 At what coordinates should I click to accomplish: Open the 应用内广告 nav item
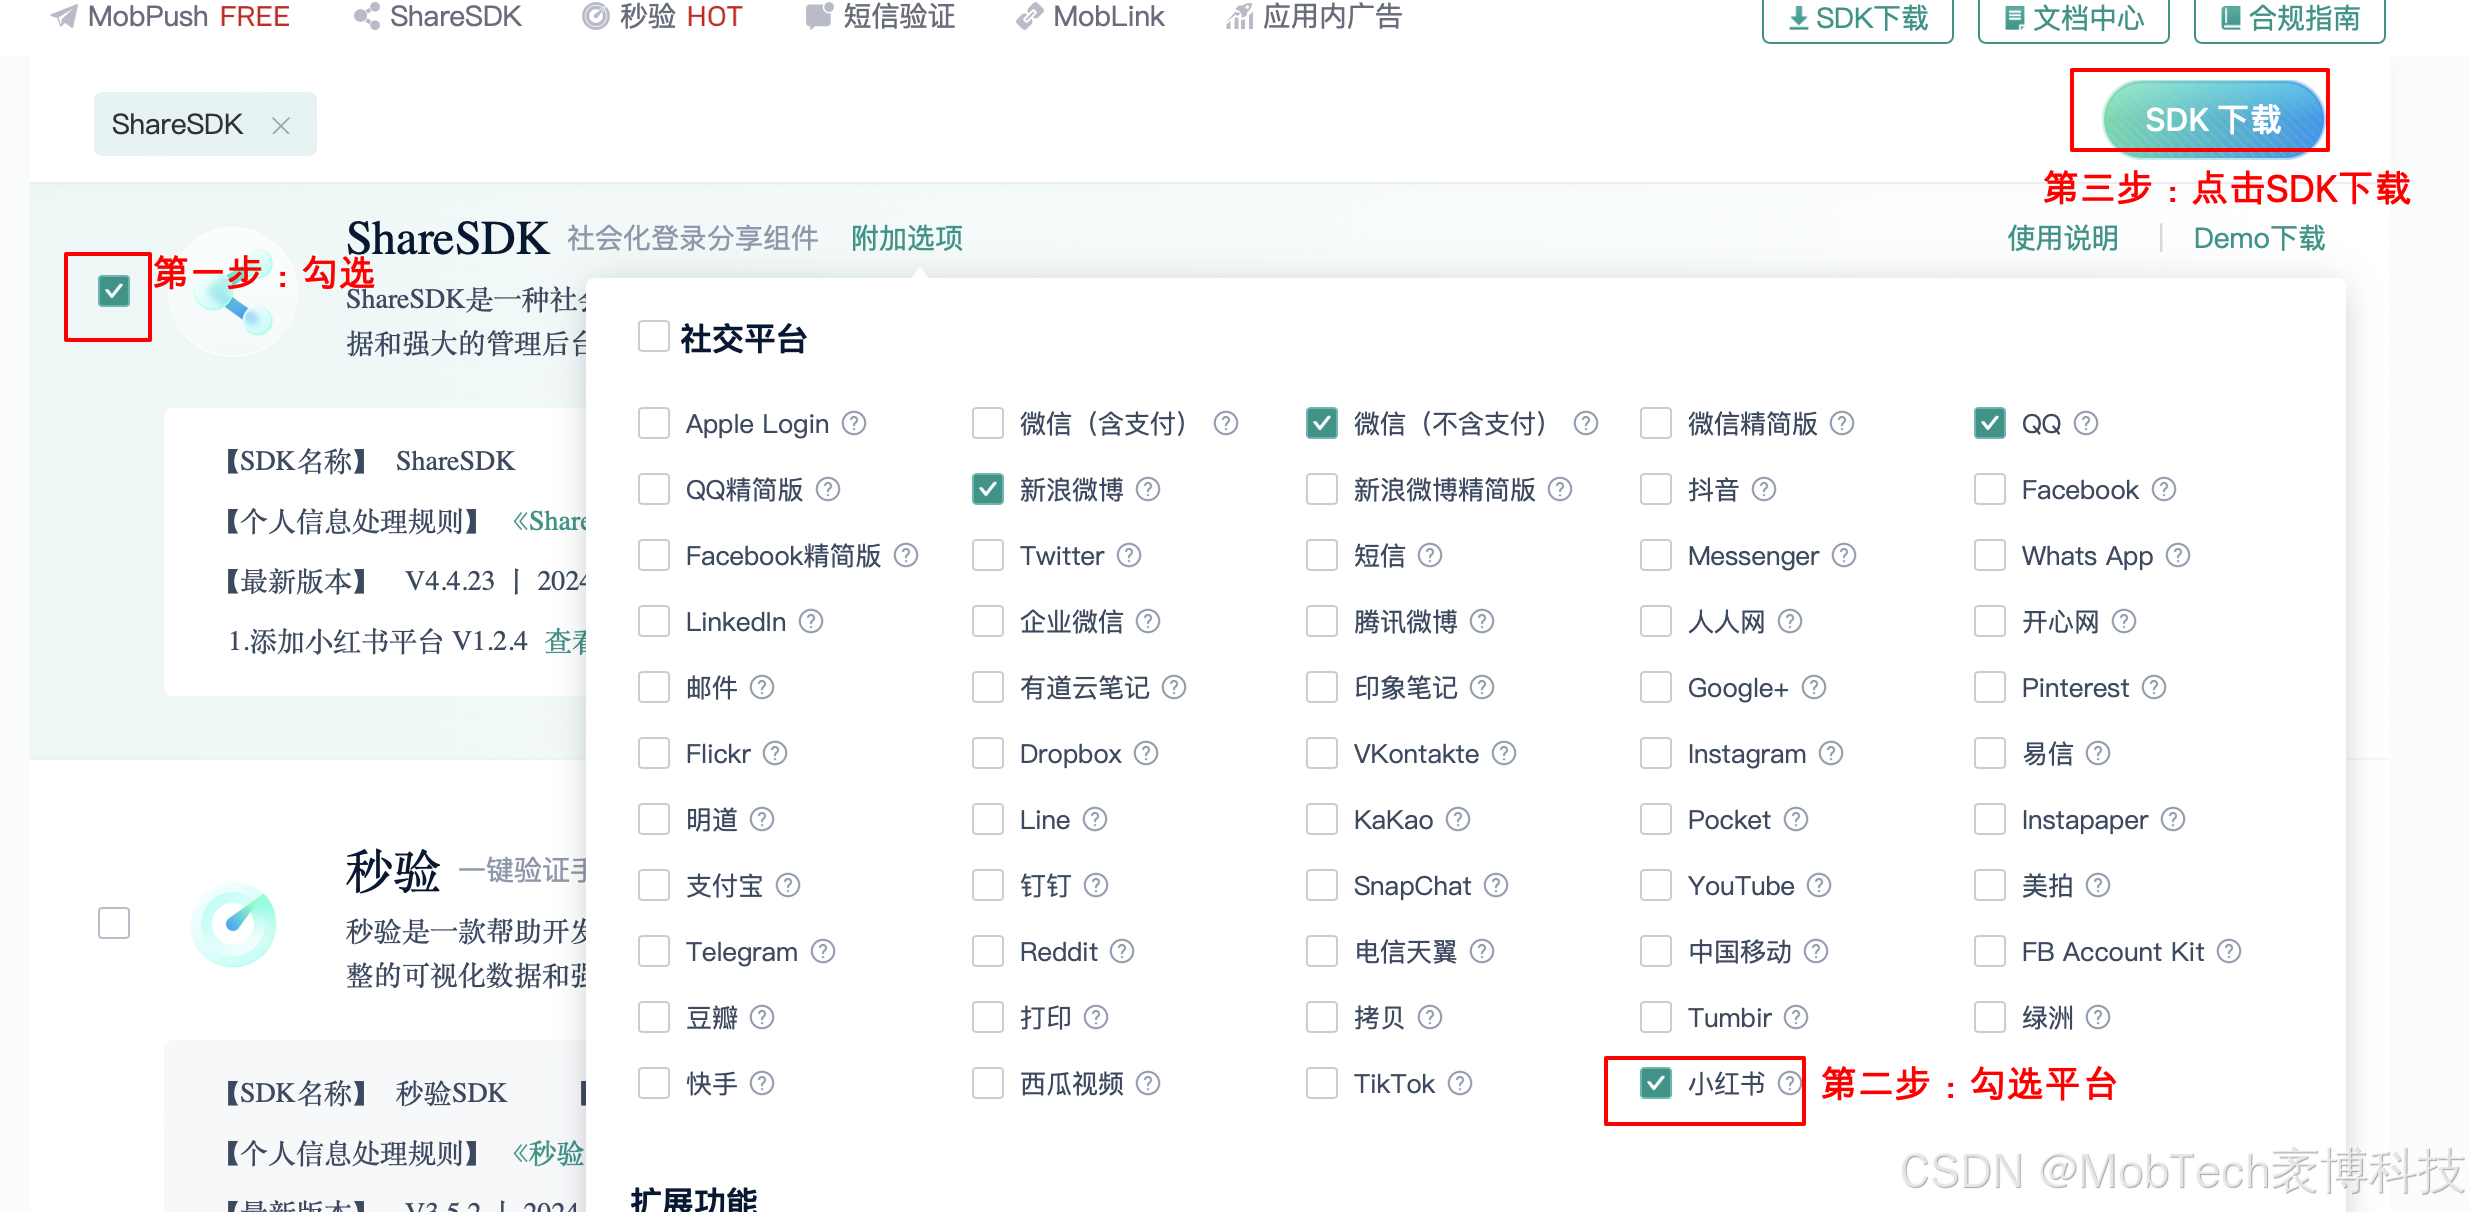(x=1314, y=17)
